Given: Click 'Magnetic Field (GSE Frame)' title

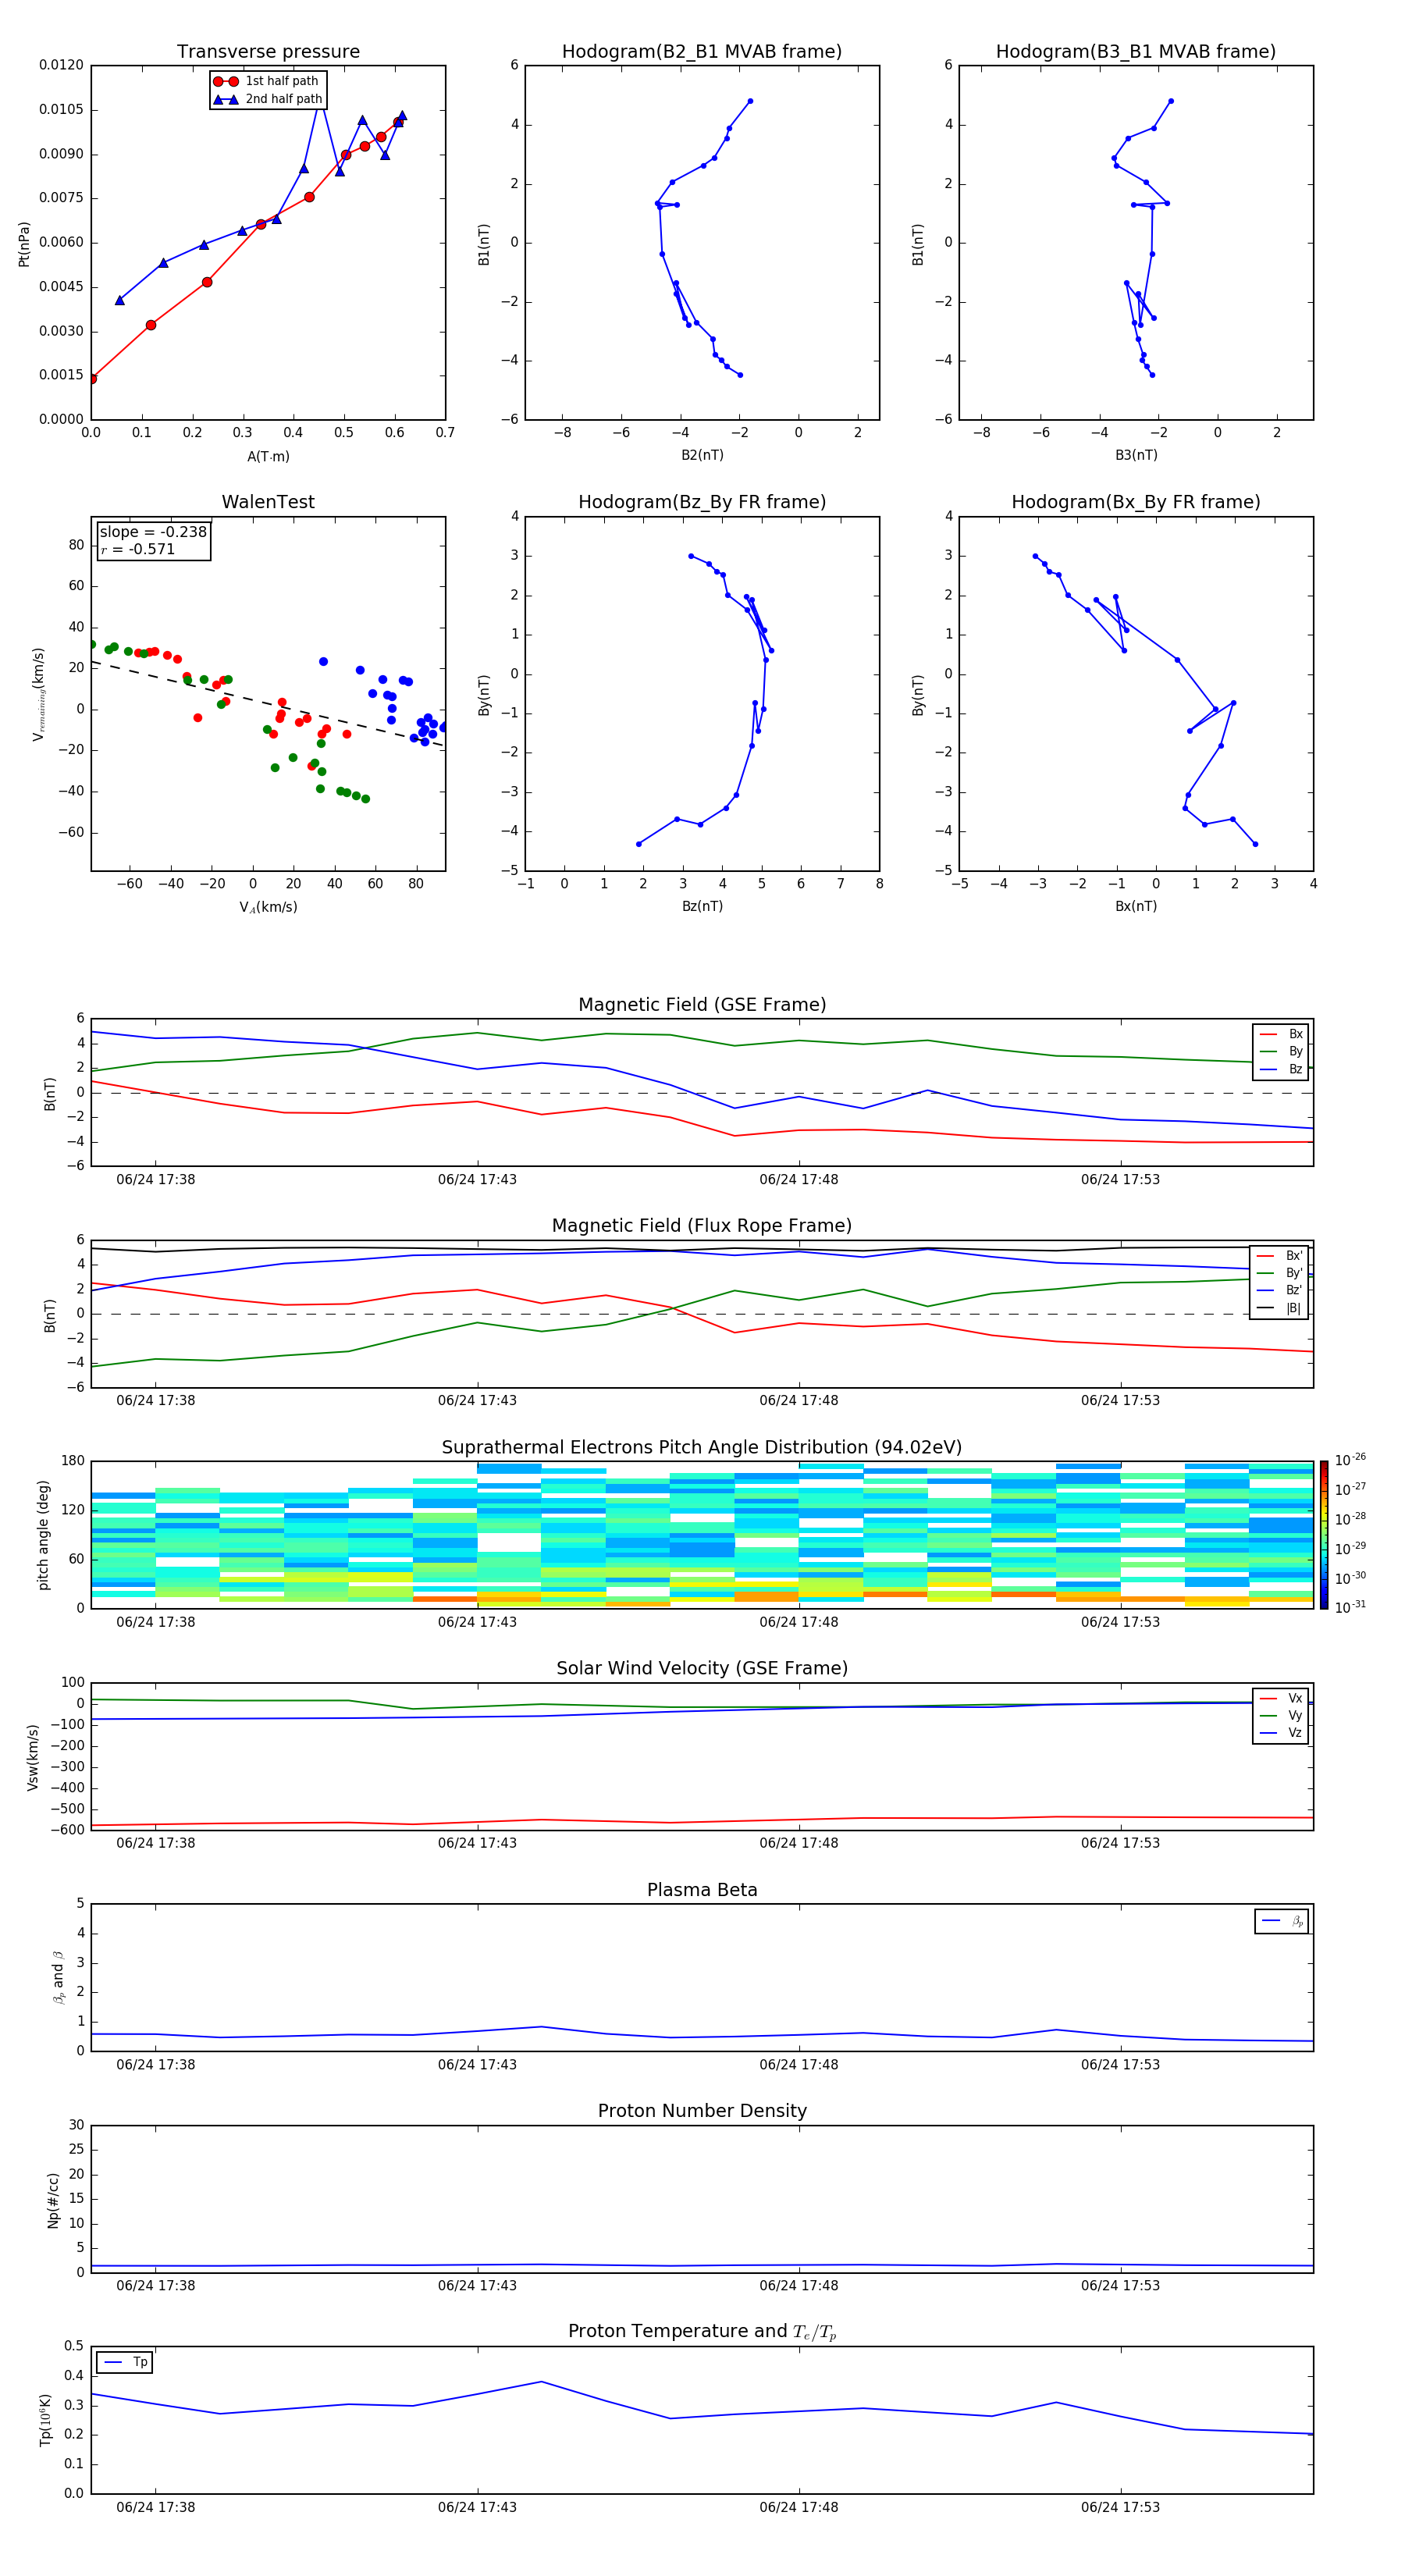Looking at the screenshot, I should 702,1005.
